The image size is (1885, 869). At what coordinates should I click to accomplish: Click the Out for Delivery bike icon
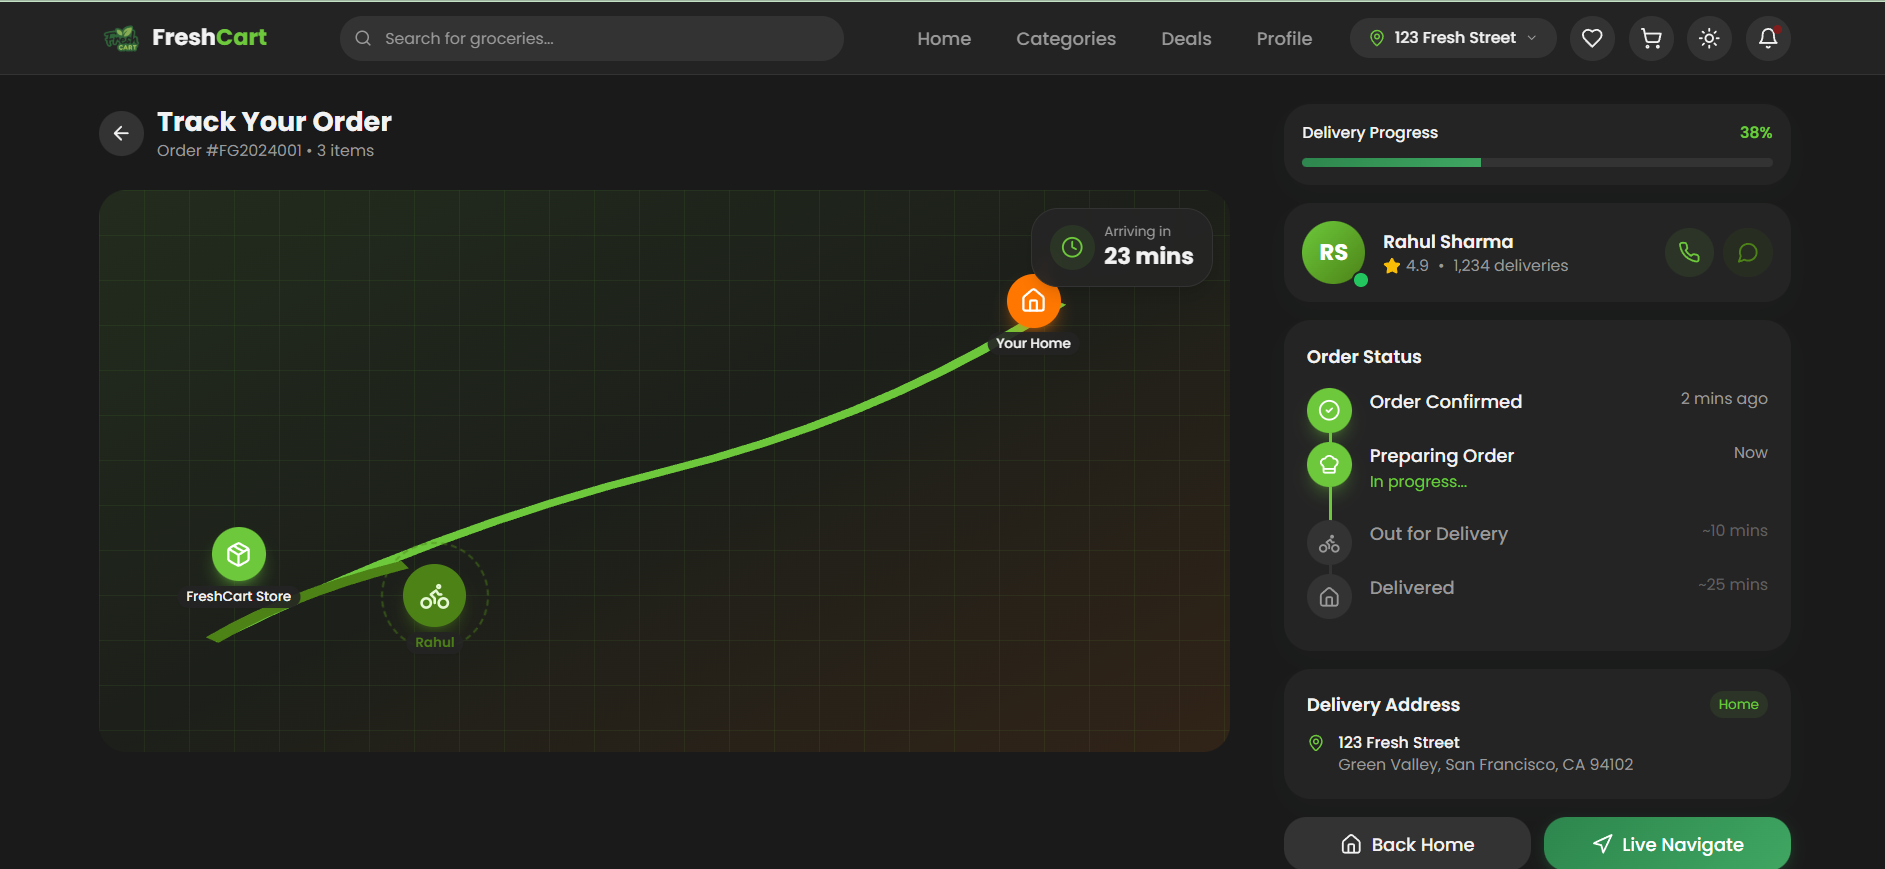tap(1329, 543)
